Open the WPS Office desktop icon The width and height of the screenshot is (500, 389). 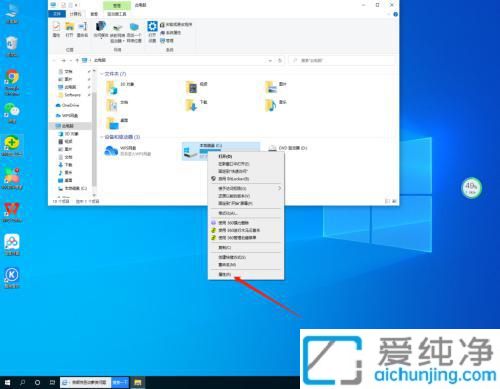tap(12, 212)
